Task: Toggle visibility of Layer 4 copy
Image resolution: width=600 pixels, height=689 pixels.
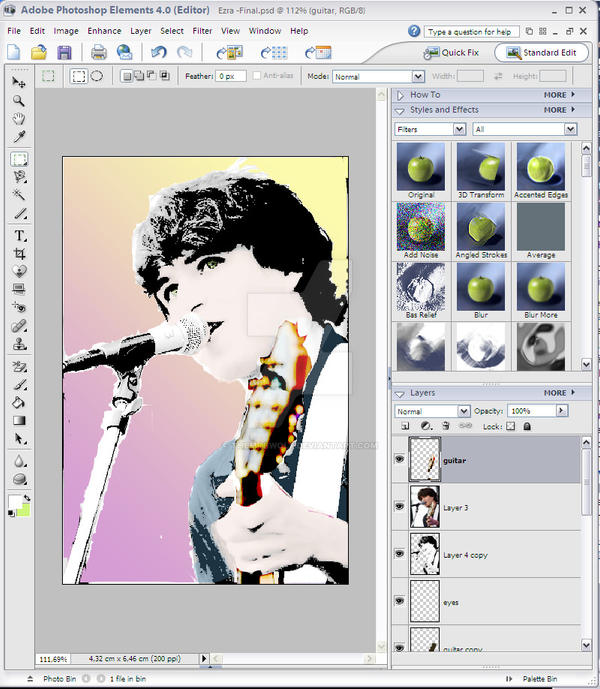Action: [x=399, y=554]
